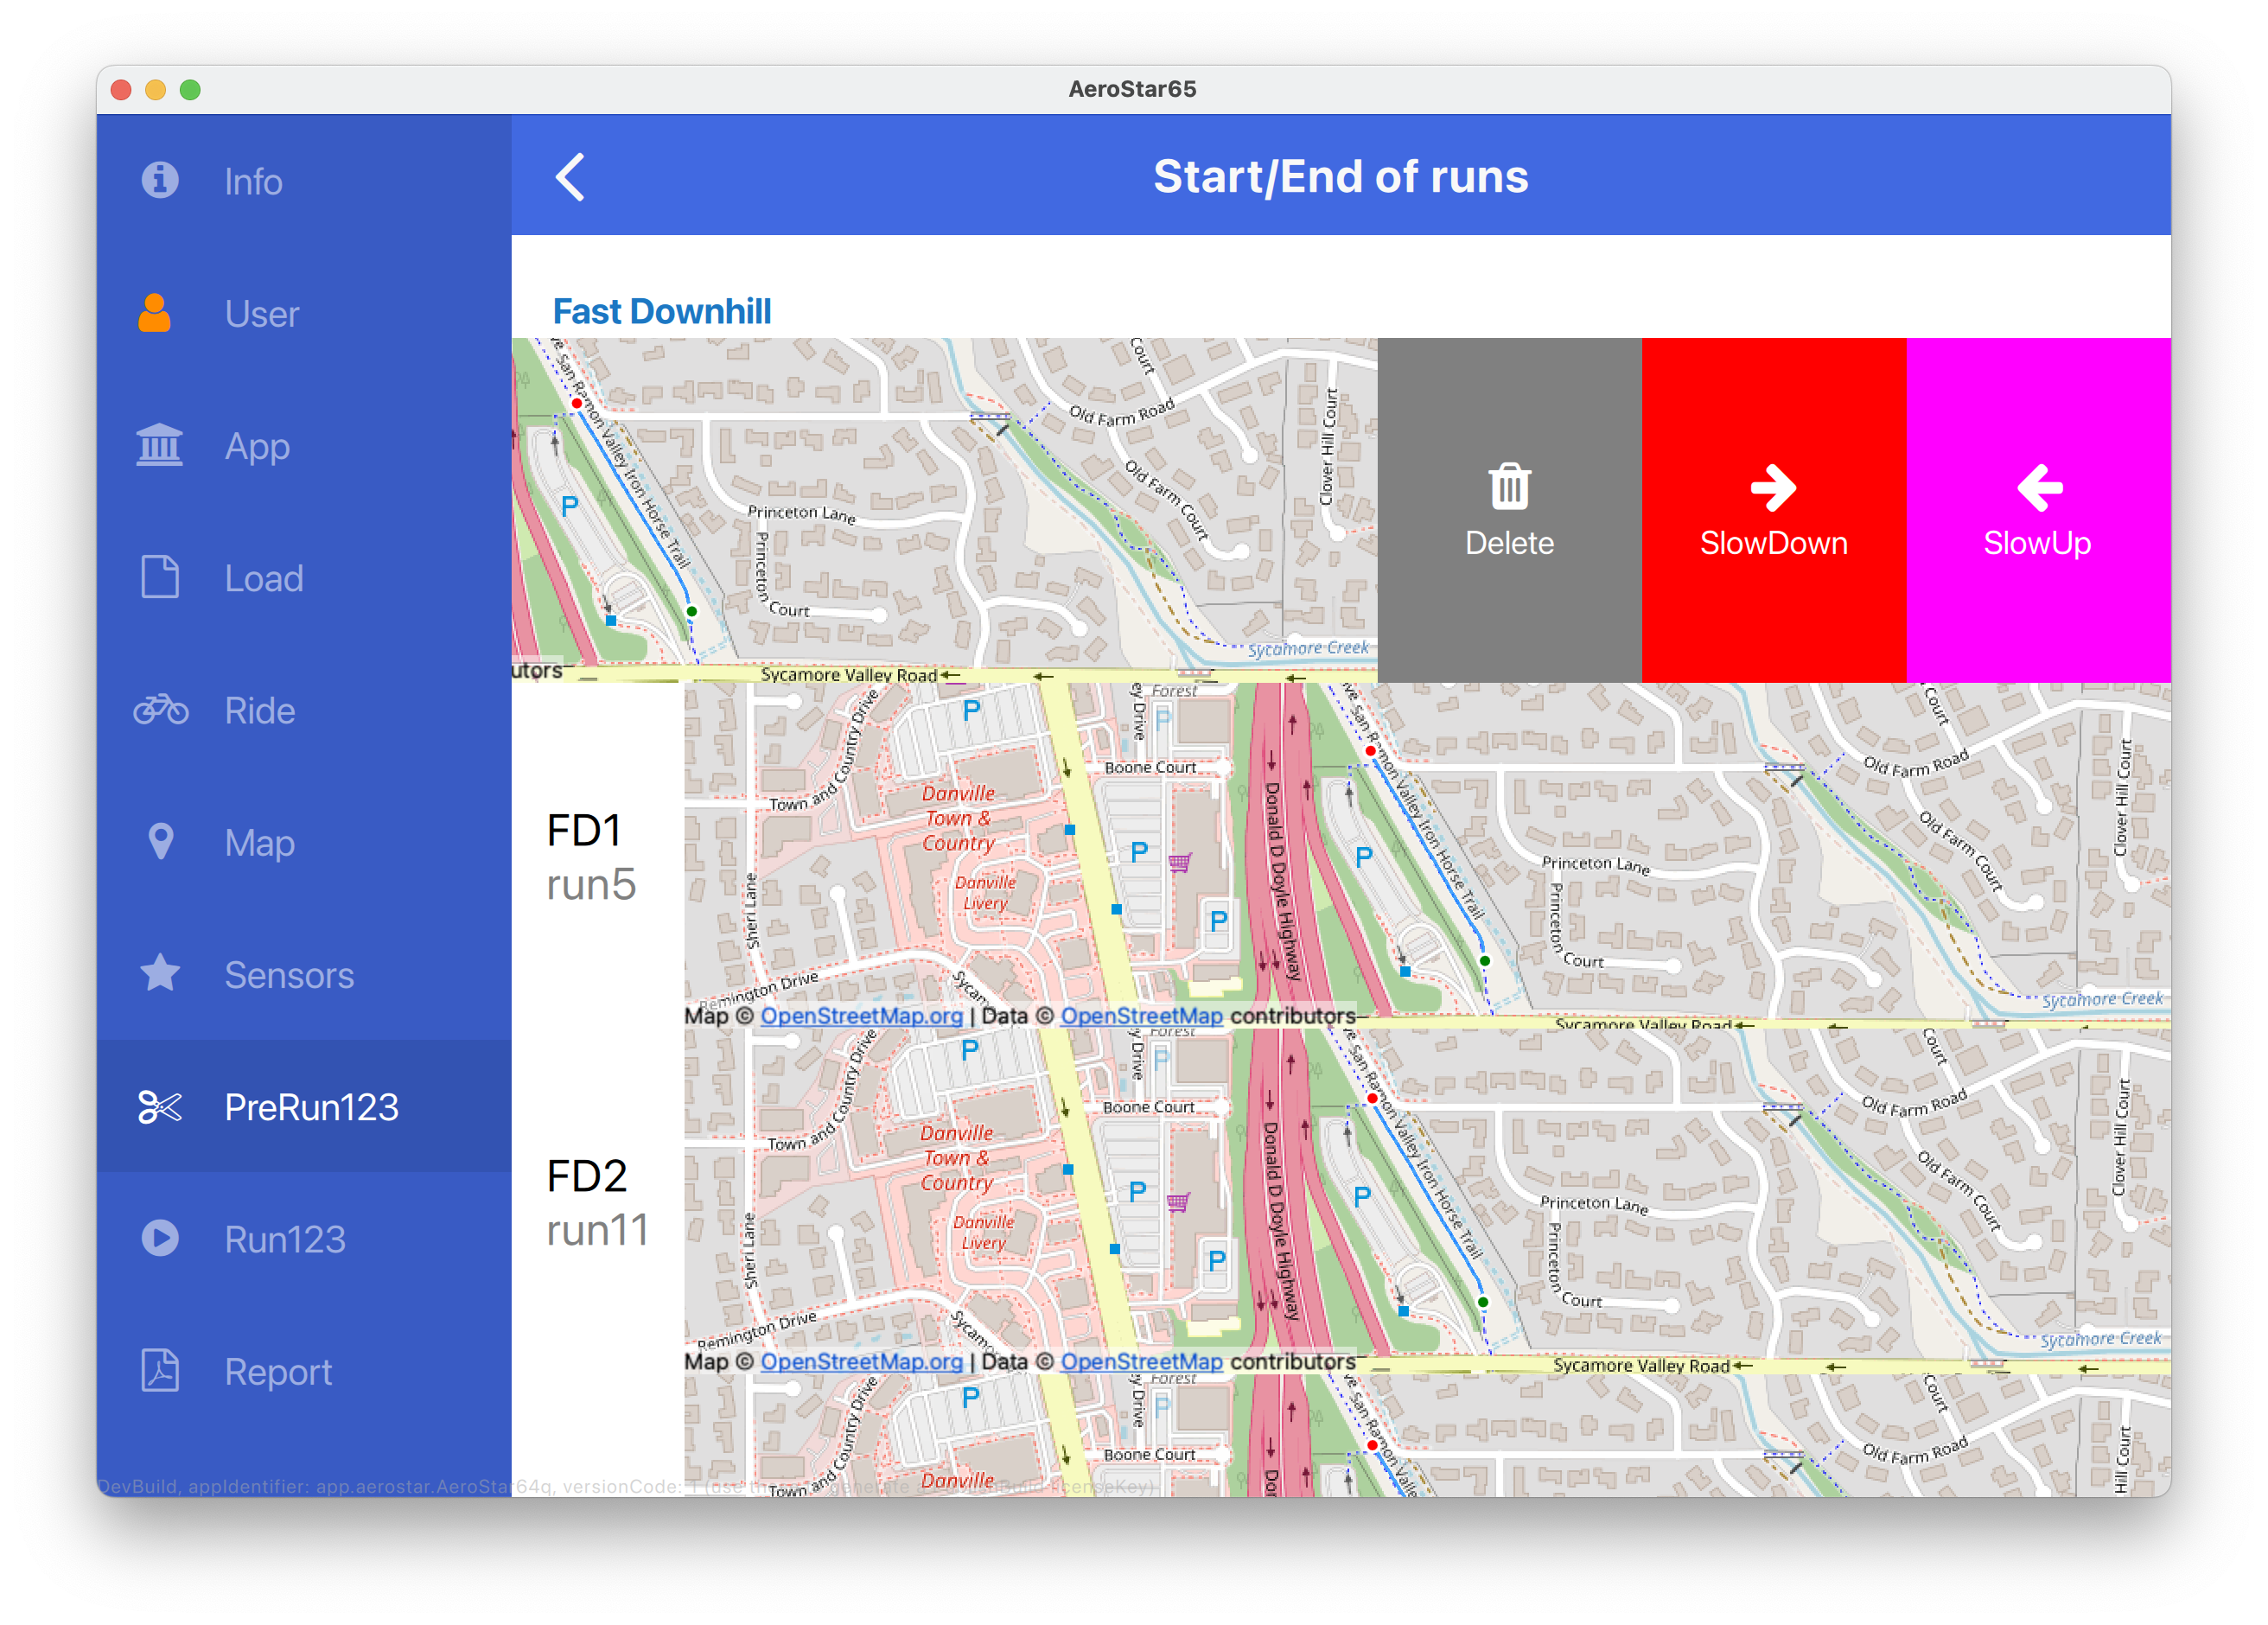Click the Report PDF file icon
Viewport: 2268px width, 1625px height.
pyautogui.click(x=160, y=1371)
